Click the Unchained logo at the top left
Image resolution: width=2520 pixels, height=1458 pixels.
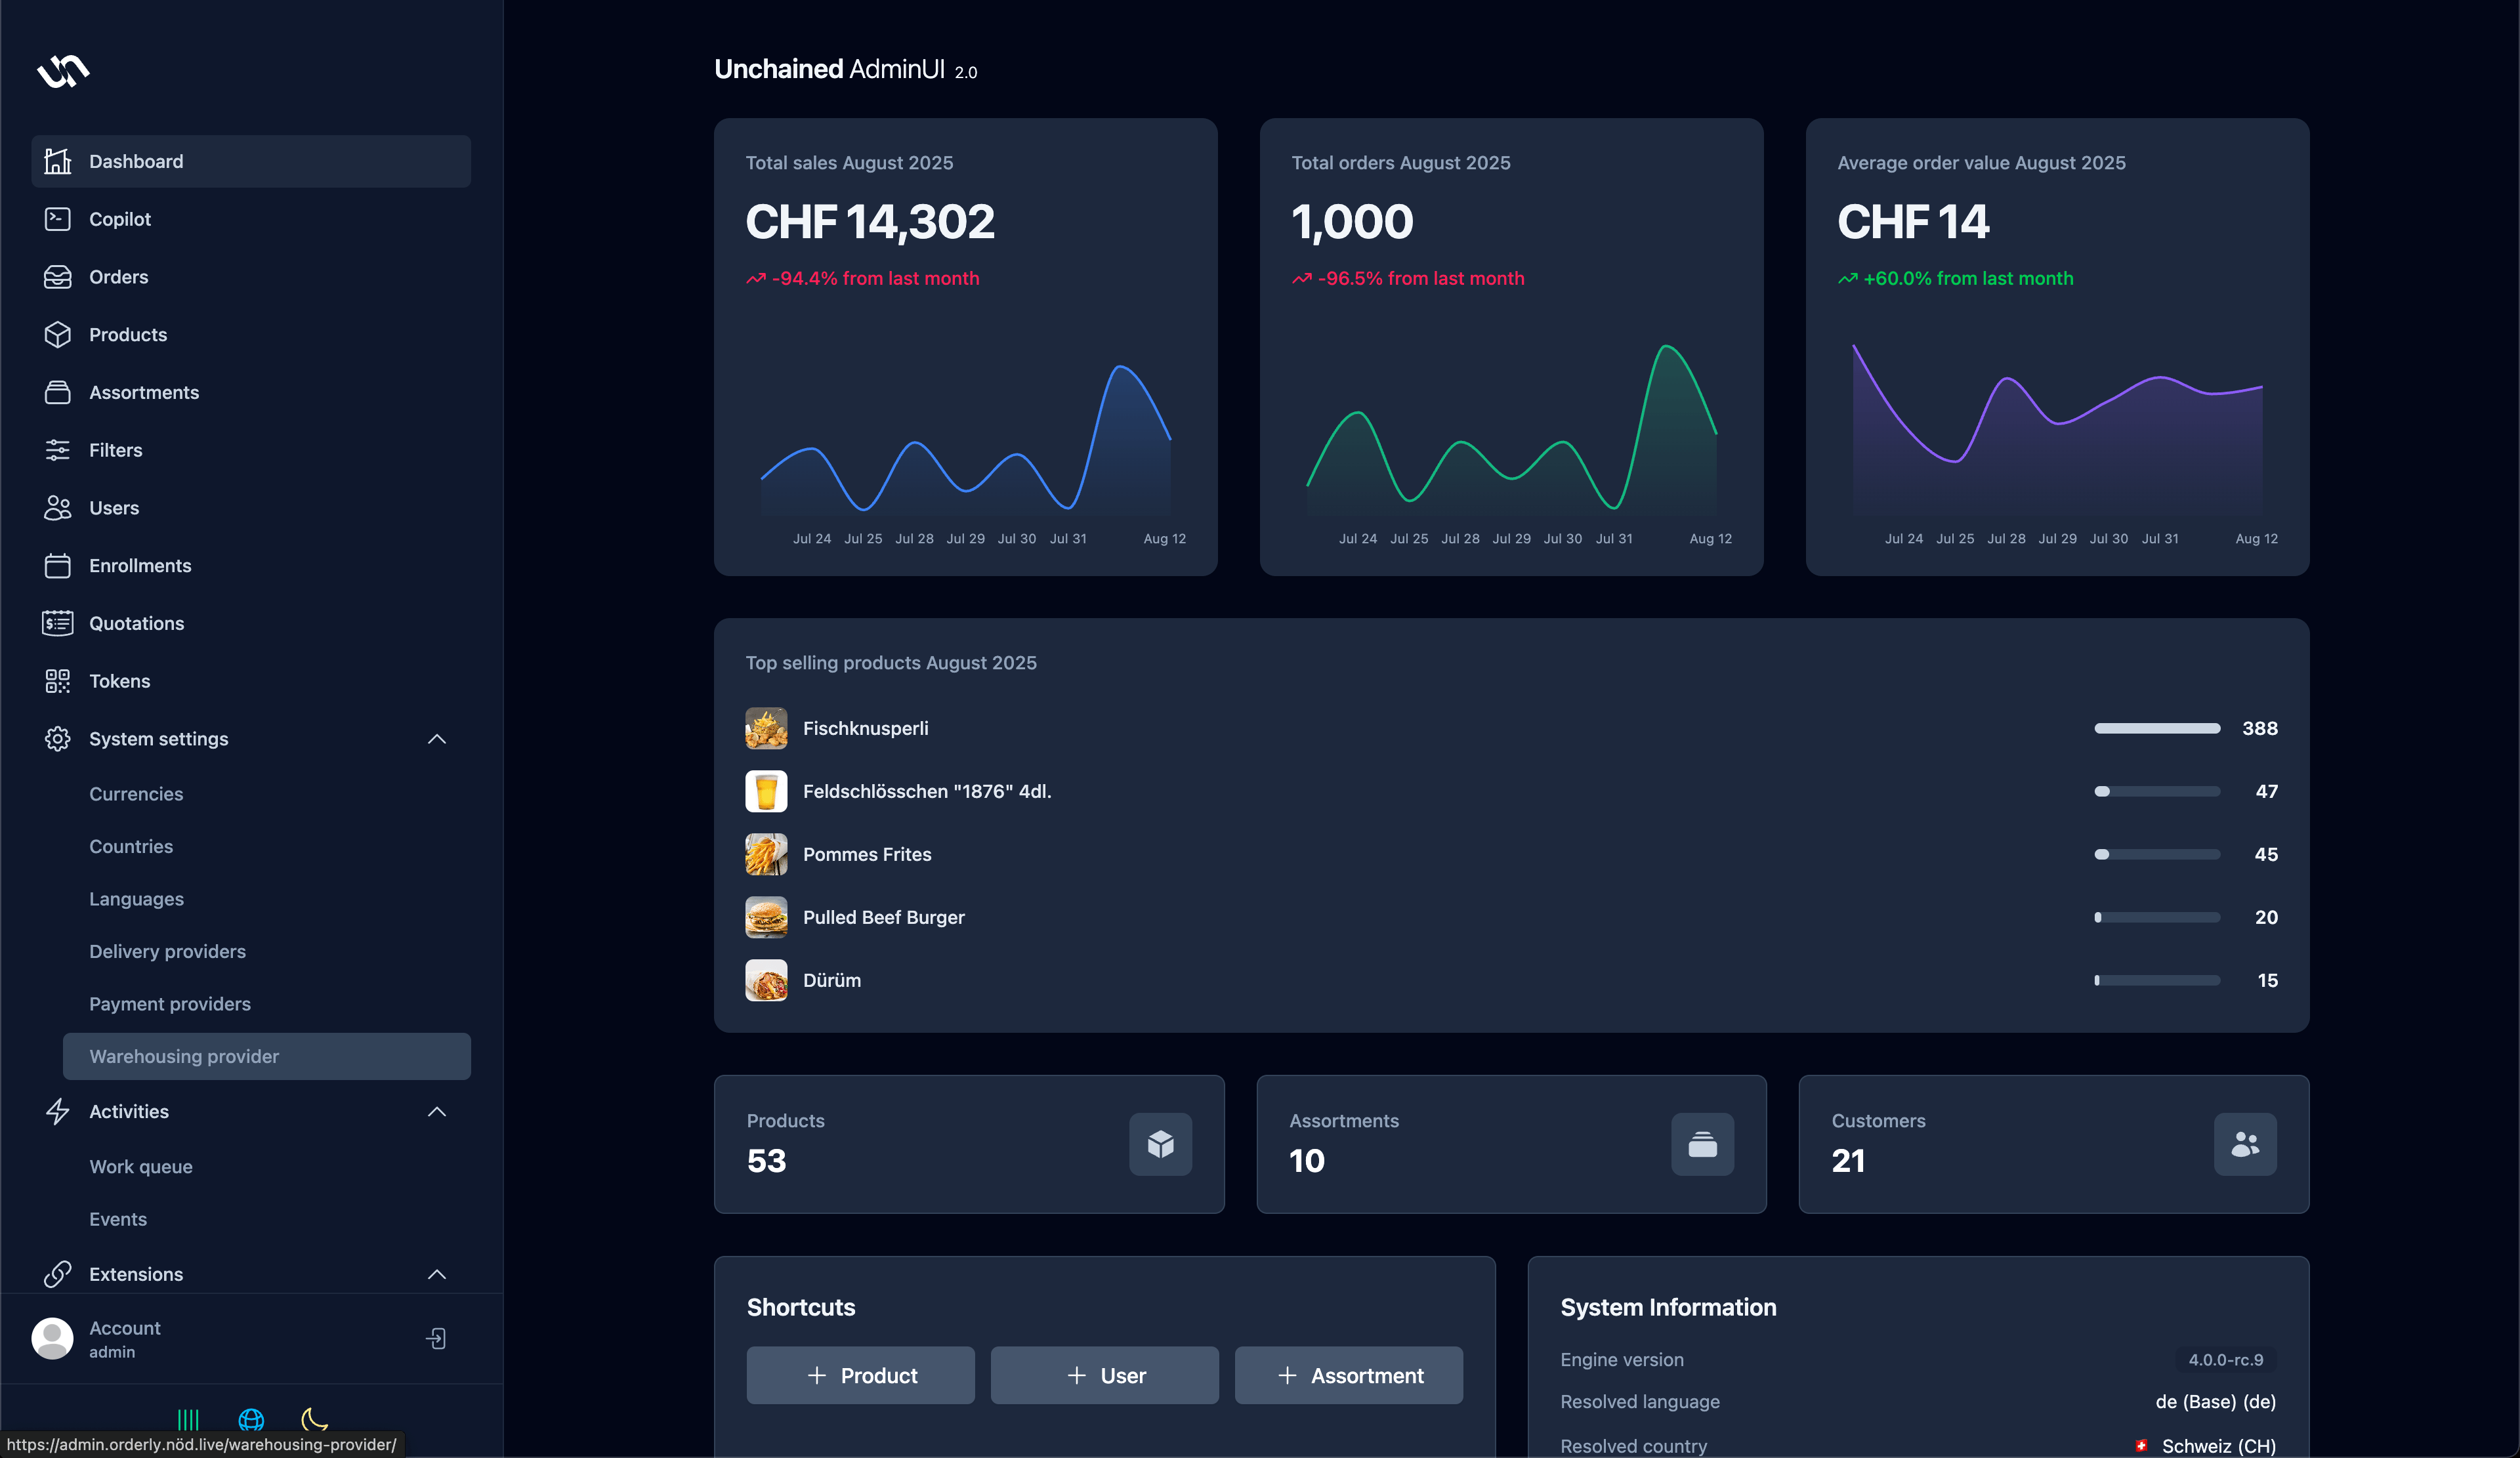[62, 71]
